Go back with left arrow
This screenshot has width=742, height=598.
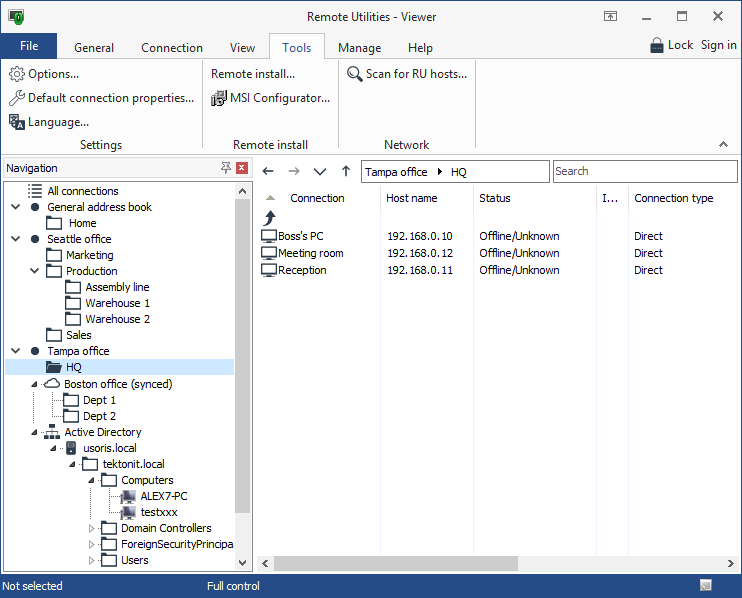coord(268,171)
